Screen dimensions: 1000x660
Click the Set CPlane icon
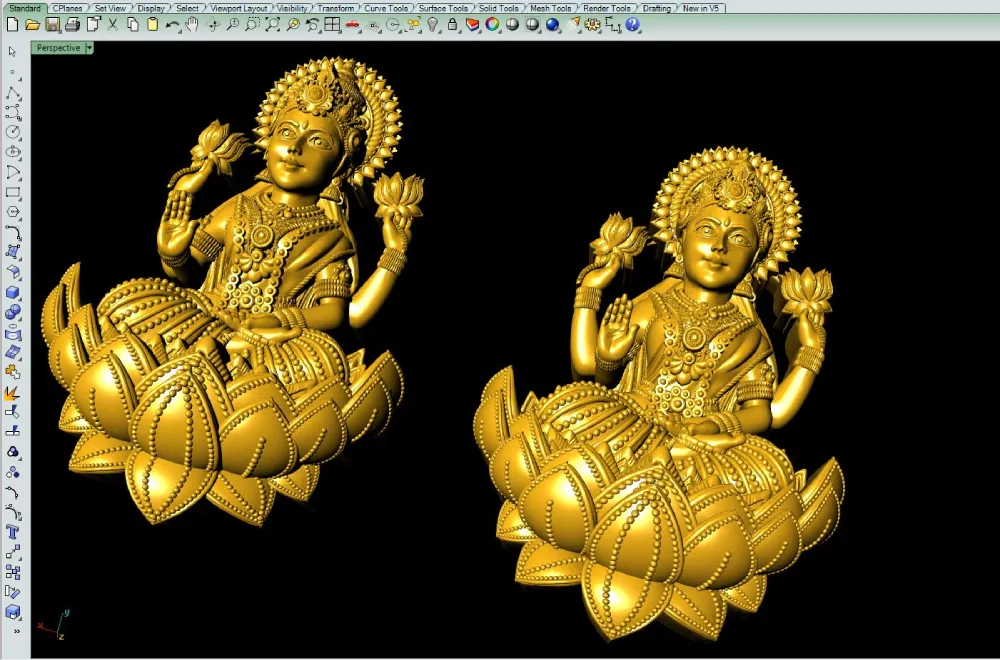point(374,25)
